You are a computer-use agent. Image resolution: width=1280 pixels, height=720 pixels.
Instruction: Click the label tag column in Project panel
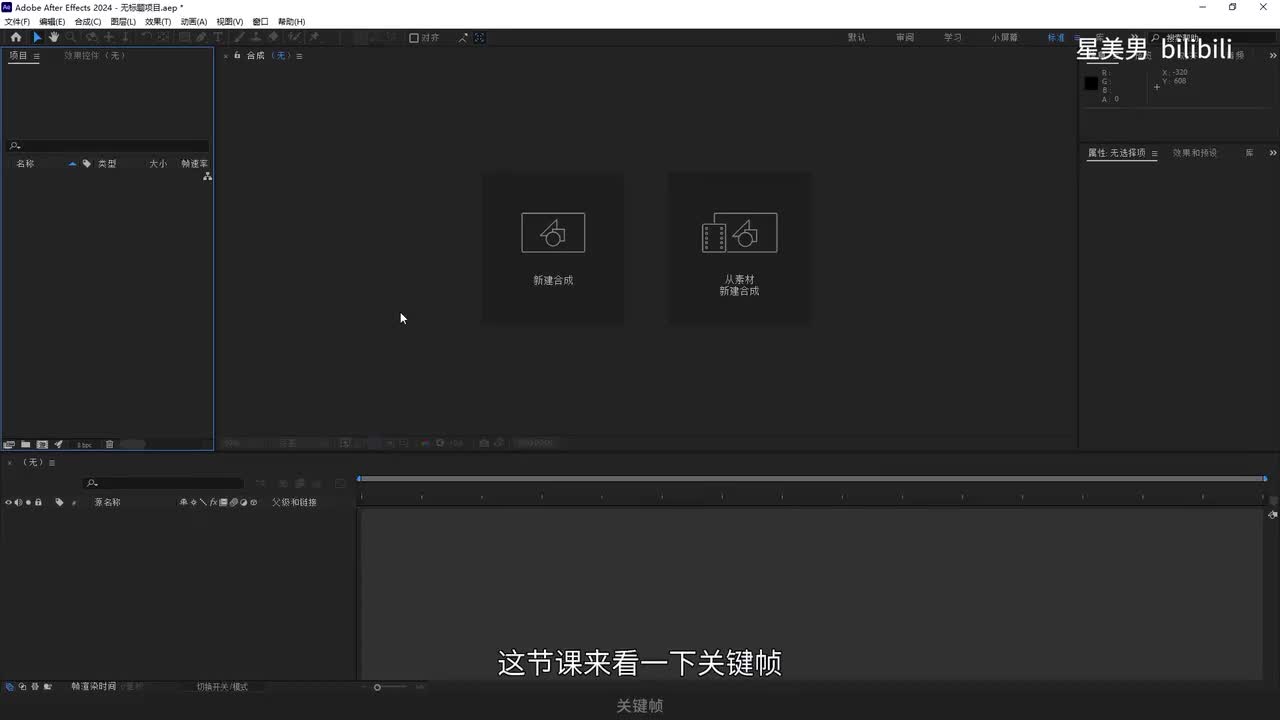pyautogui.click(x=87, y=163)
